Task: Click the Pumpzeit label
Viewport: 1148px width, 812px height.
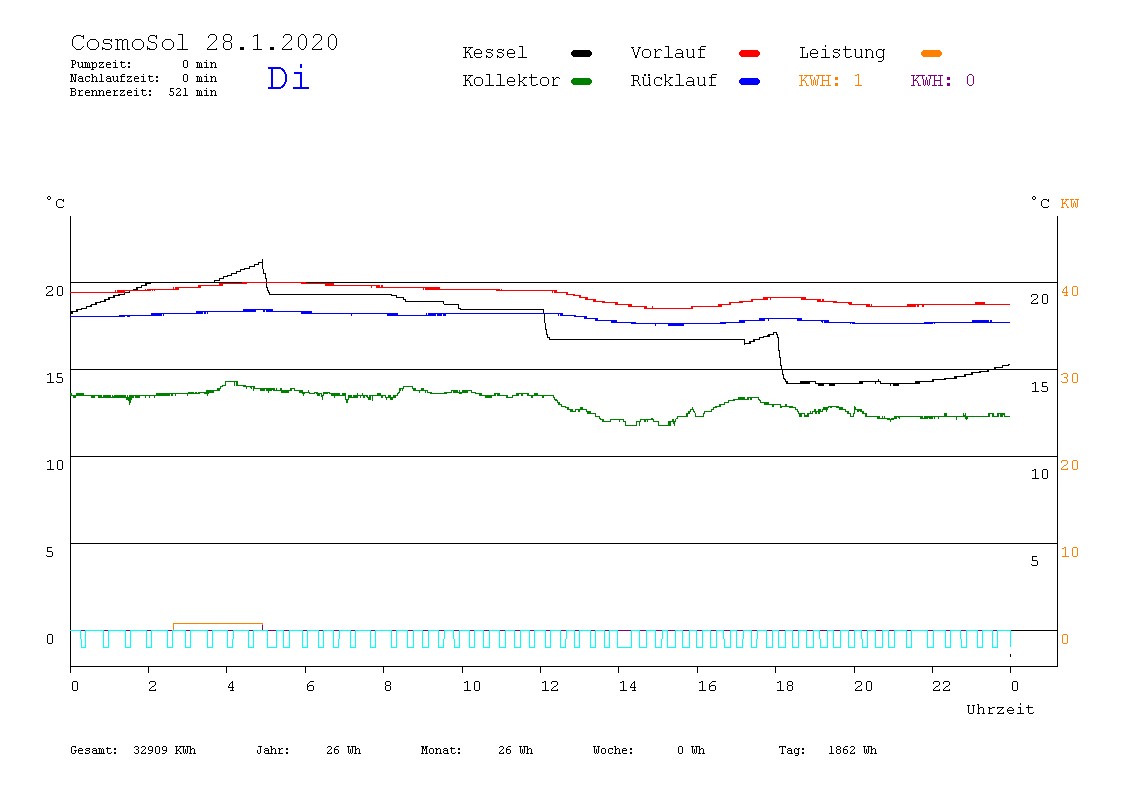Action: [101, 64]
